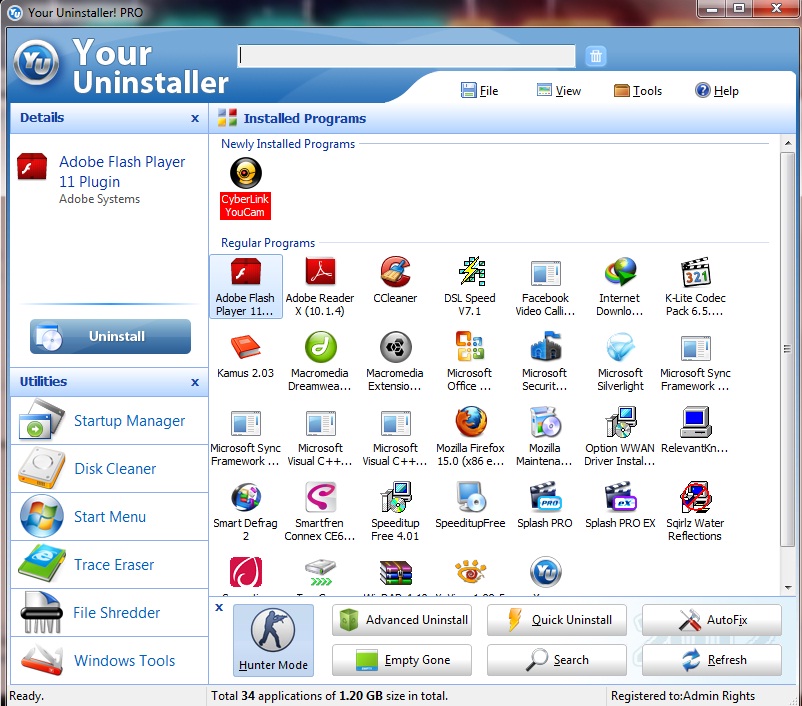Select K-Lite Codec Pack icon
This screenshot has width=802, height=706.
point(696,272)
